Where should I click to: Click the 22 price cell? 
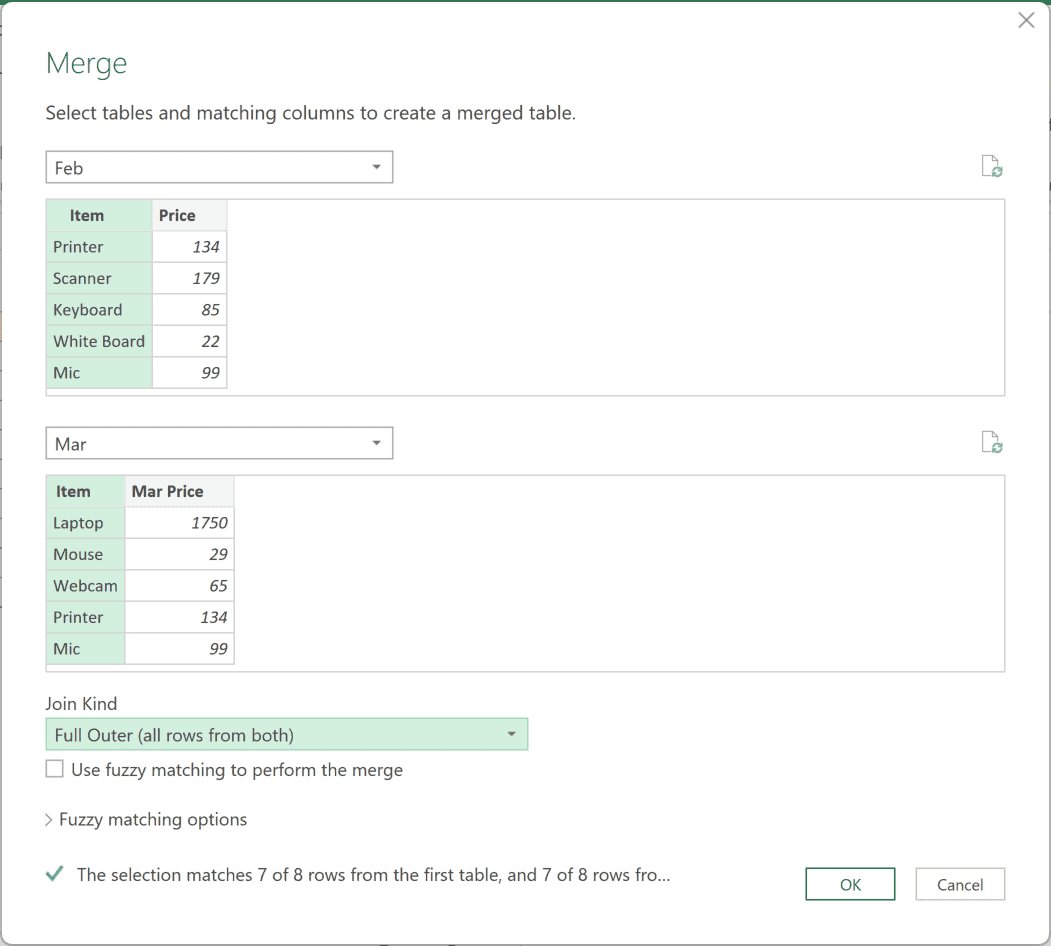tap(190, 341)
